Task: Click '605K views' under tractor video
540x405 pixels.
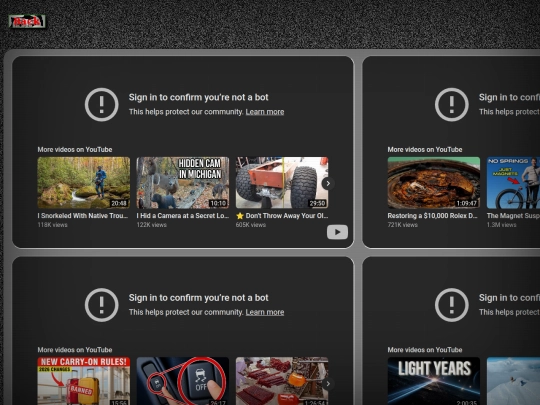Action: coord(251,225)
